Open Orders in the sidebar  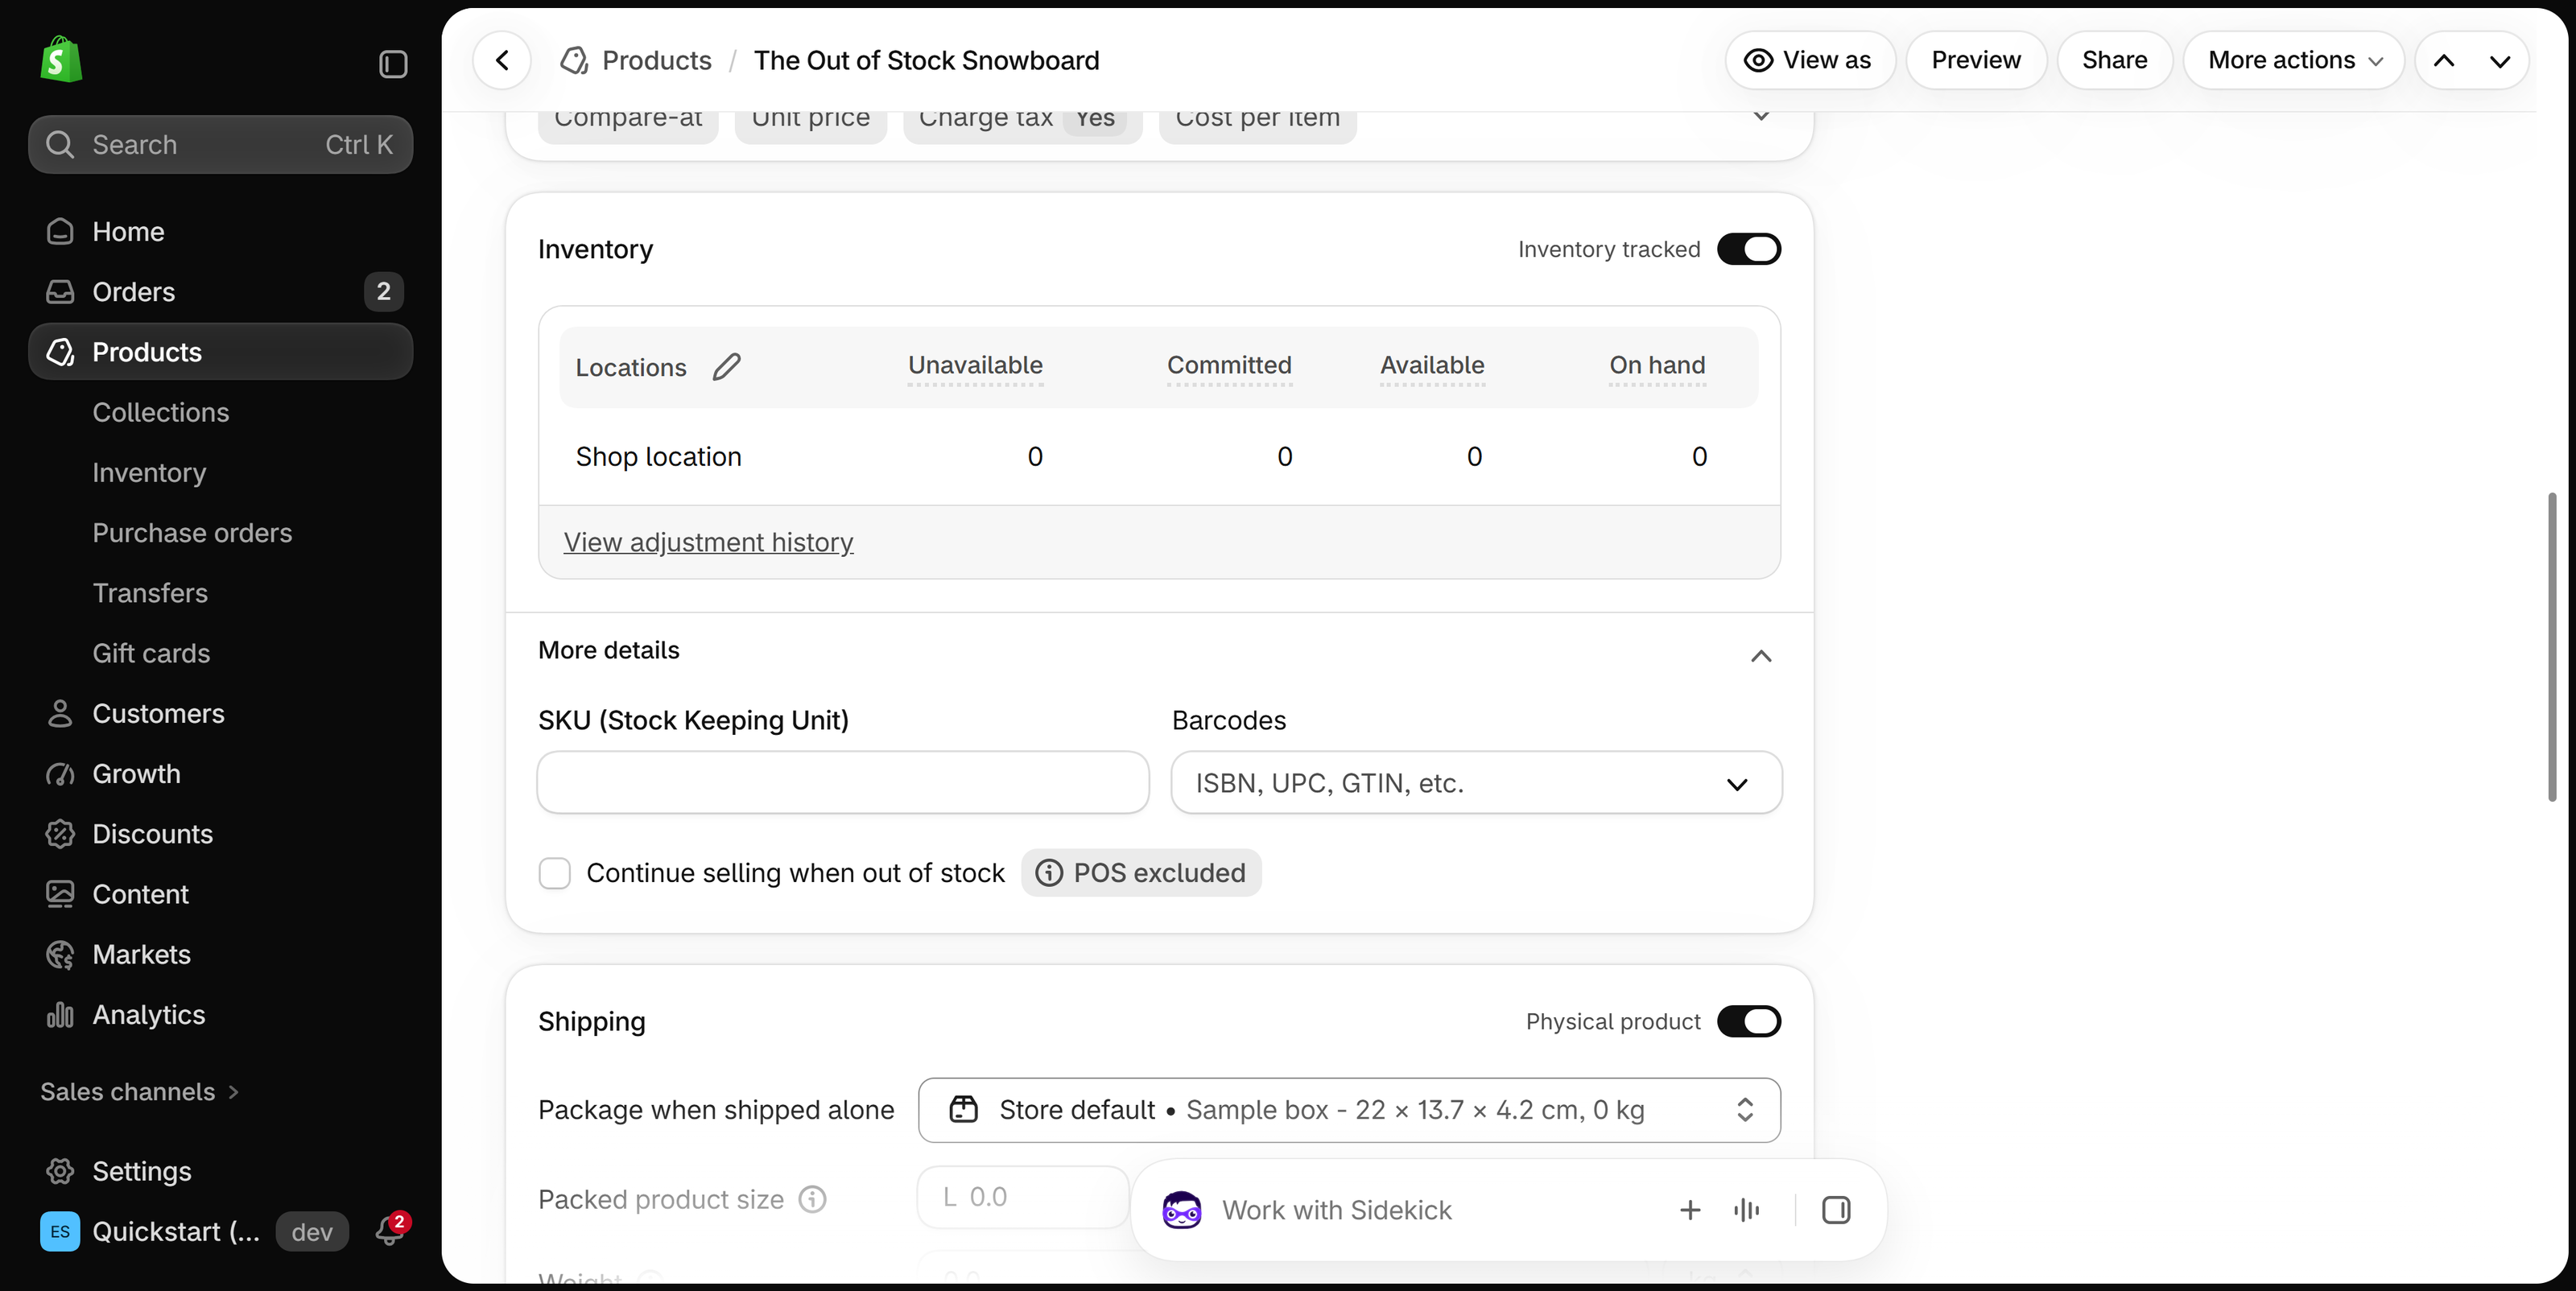(221, 291)
